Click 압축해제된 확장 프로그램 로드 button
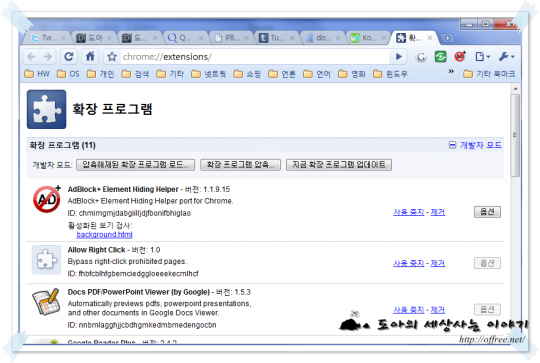This screenshot has width=540, height=363. (x=136, y=165)
